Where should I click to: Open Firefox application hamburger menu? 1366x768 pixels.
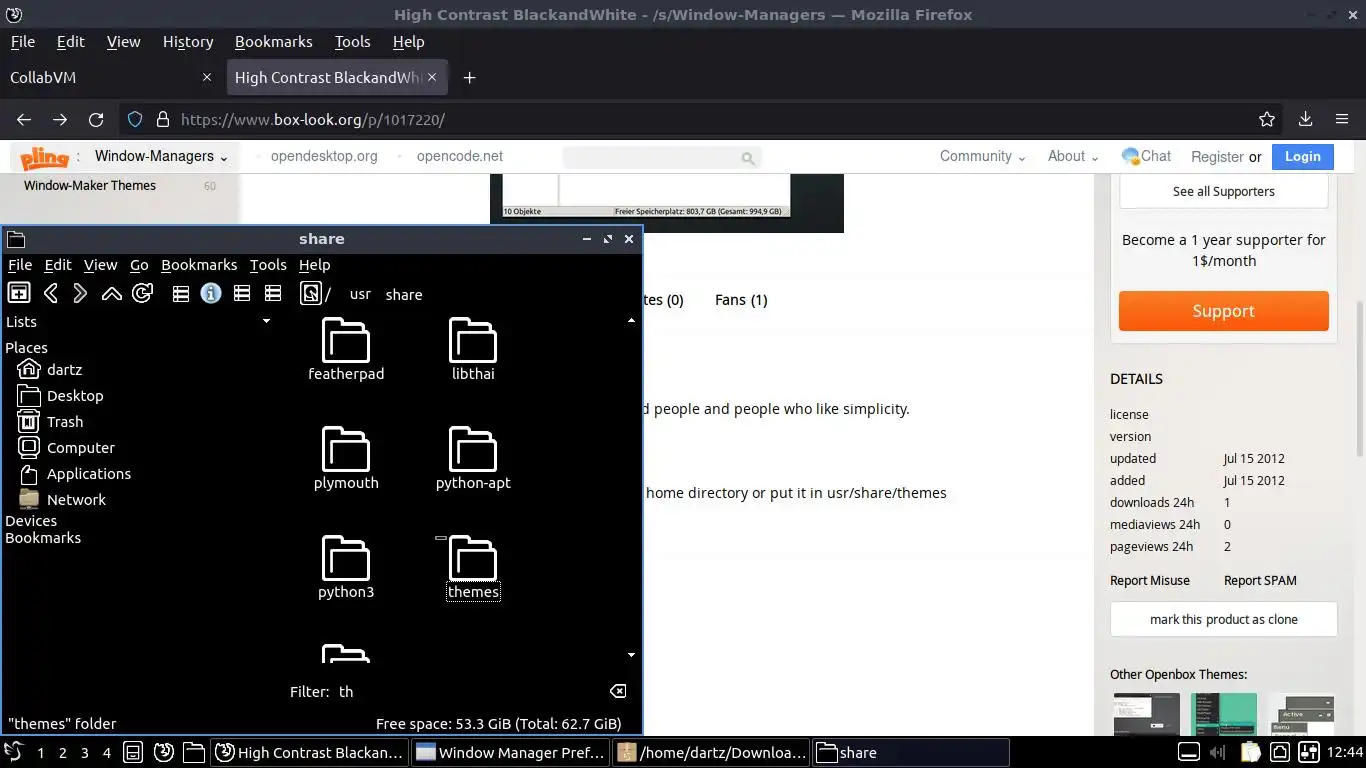[x=1342, y=119]
